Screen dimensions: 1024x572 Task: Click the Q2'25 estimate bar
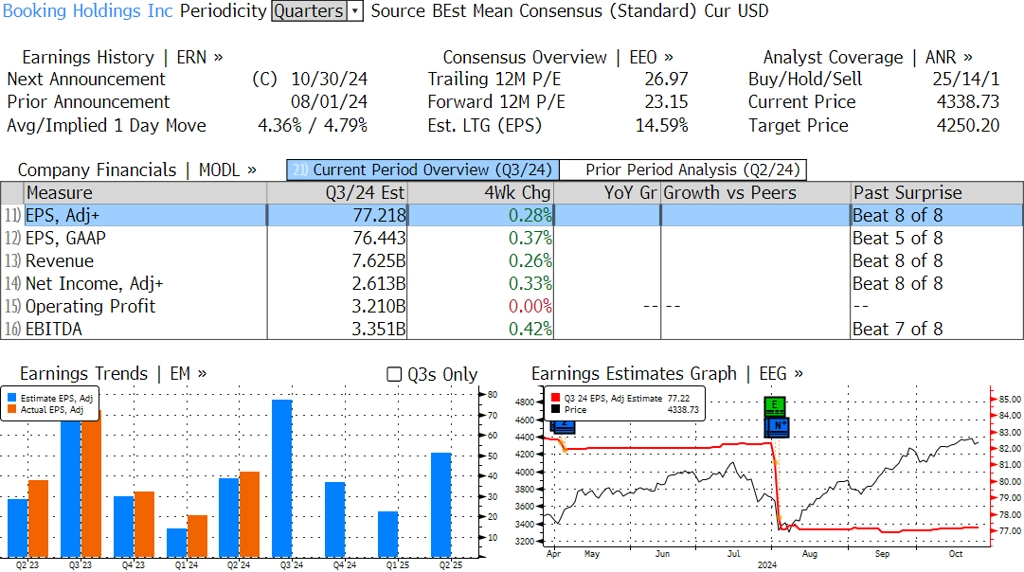point(441,505)
